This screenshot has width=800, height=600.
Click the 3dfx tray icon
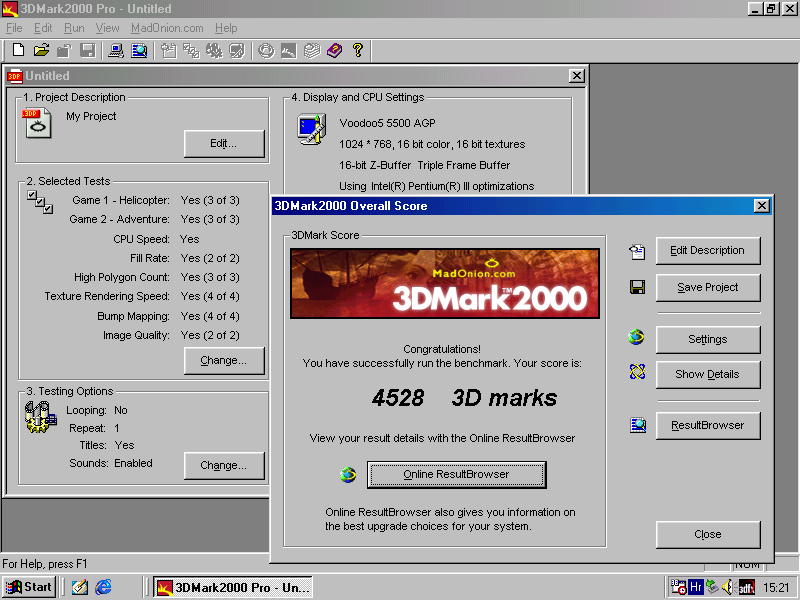pyautogui.click(x=746, y=587)
